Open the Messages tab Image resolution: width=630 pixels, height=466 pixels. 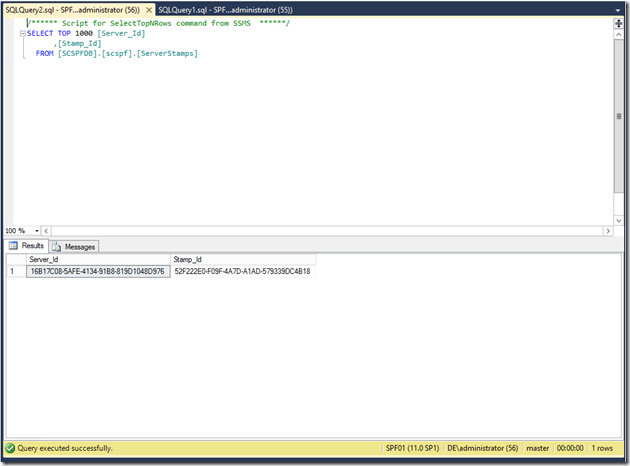79,246
